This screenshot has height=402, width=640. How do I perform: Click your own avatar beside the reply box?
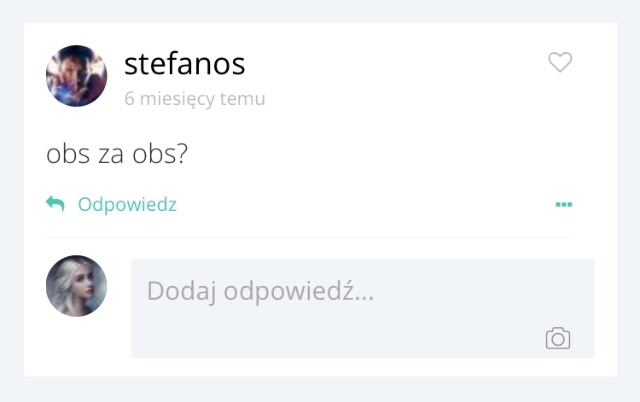tap(76, 286)
